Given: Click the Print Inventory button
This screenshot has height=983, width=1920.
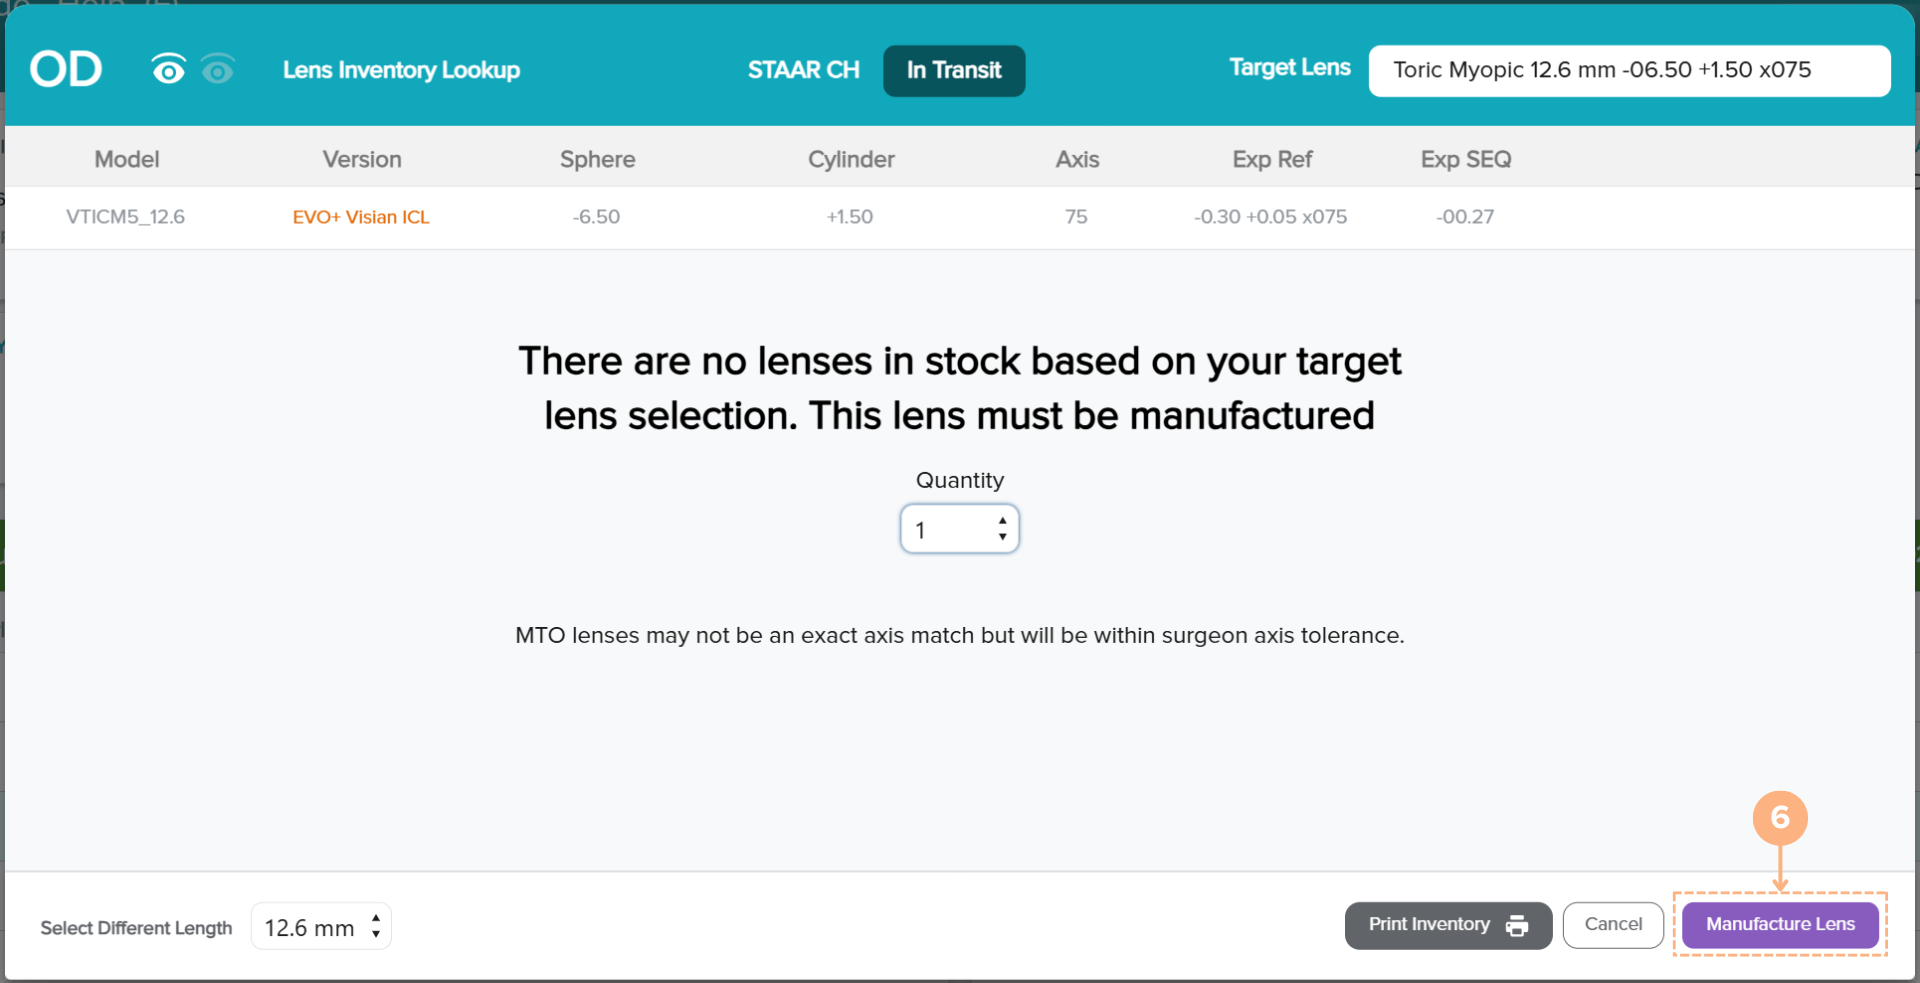Looking at the screenshot, I should point(1429,925).
